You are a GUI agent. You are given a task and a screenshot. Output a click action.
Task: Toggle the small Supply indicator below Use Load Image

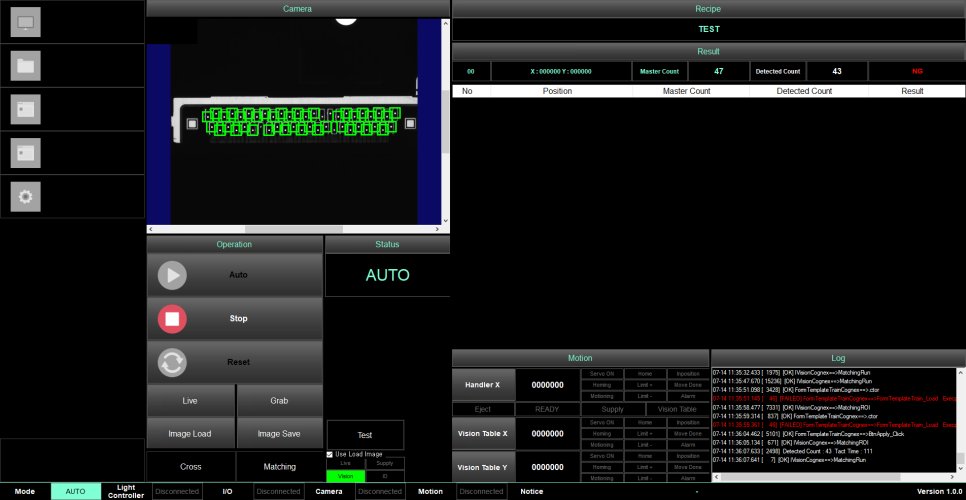click(385, 463)
